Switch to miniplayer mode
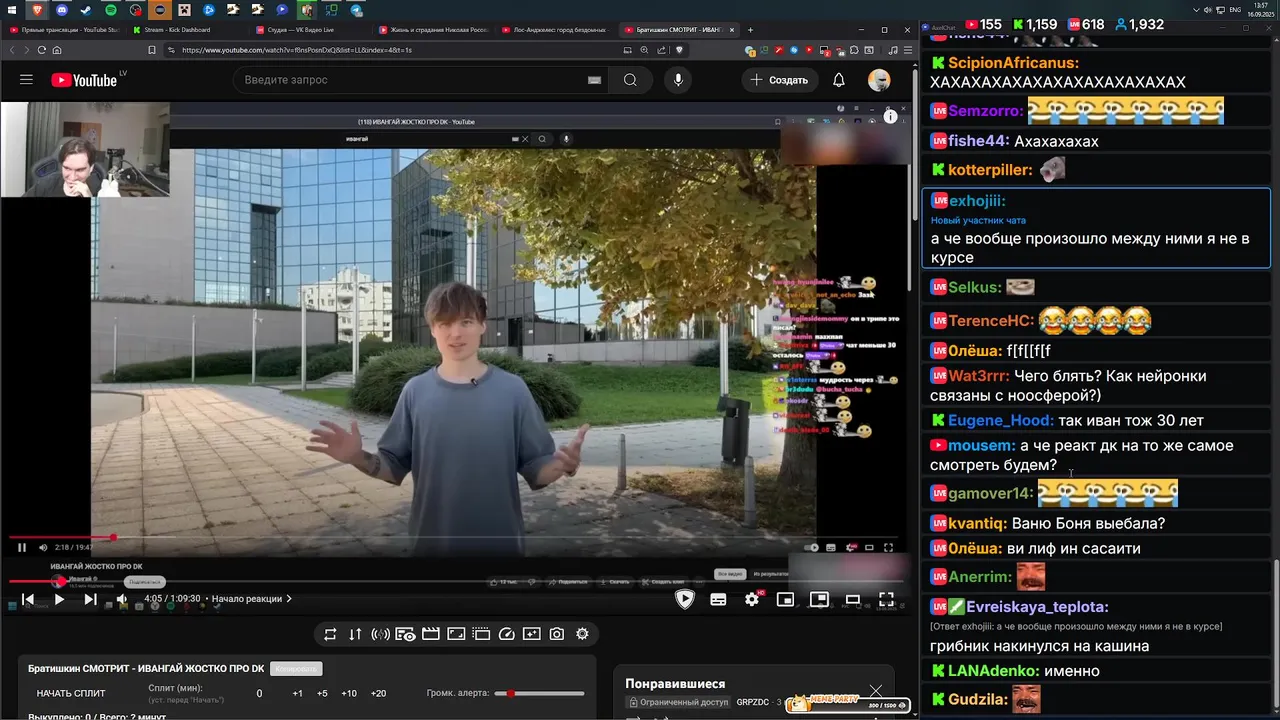Screen dimensions: 1280x720 [x=786, y=599]
